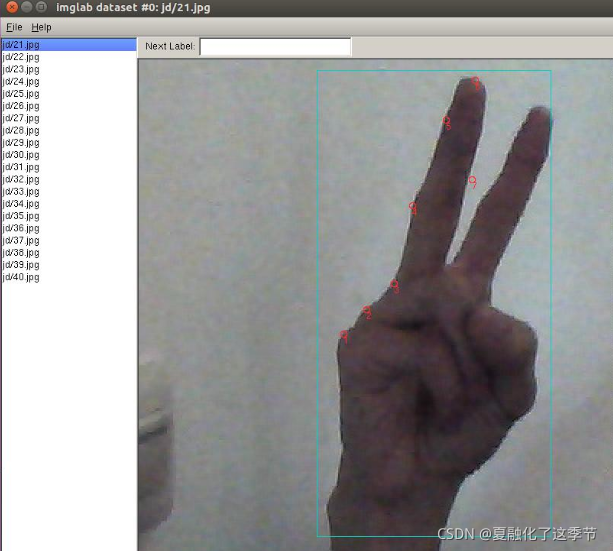Screen dimensions: 613x551
Task: Select jd/32.jpg in the image list
Action: coord(69,179)
